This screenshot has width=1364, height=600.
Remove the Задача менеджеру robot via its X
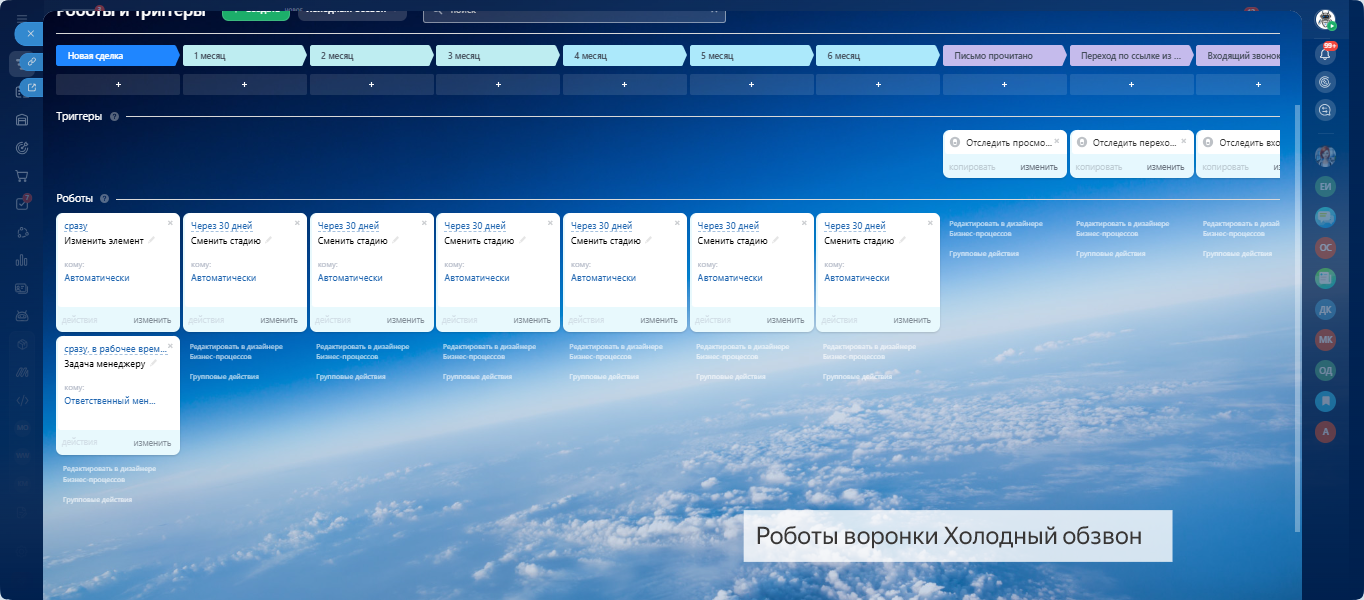tap(170, 346)
